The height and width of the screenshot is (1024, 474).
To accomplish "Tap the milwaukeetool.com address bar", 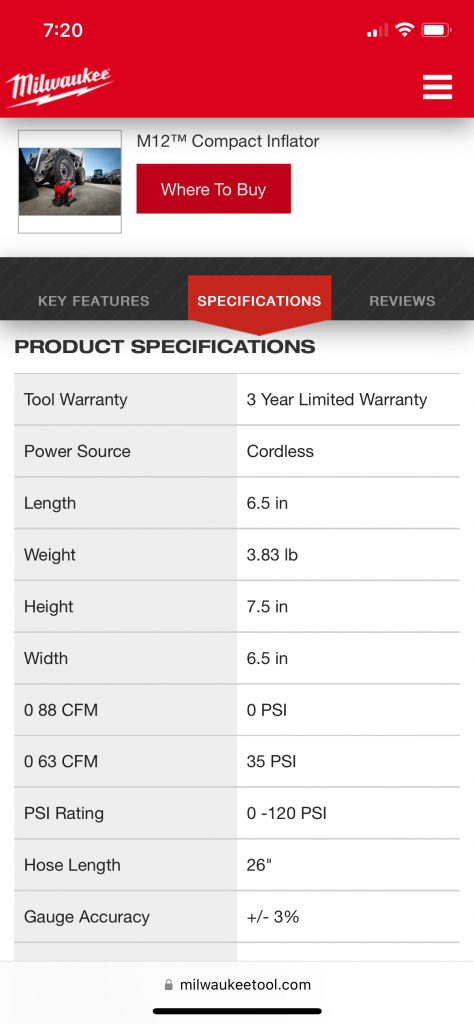I will 237,984.
